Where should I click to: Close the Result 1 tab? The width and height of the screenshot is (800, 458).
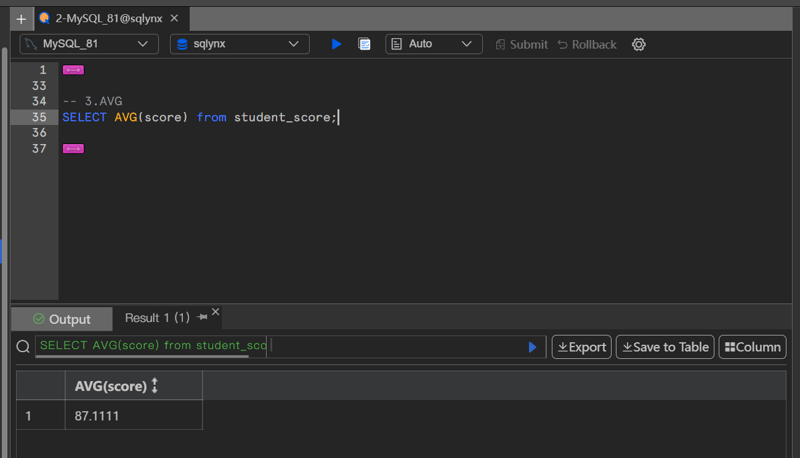216,312
